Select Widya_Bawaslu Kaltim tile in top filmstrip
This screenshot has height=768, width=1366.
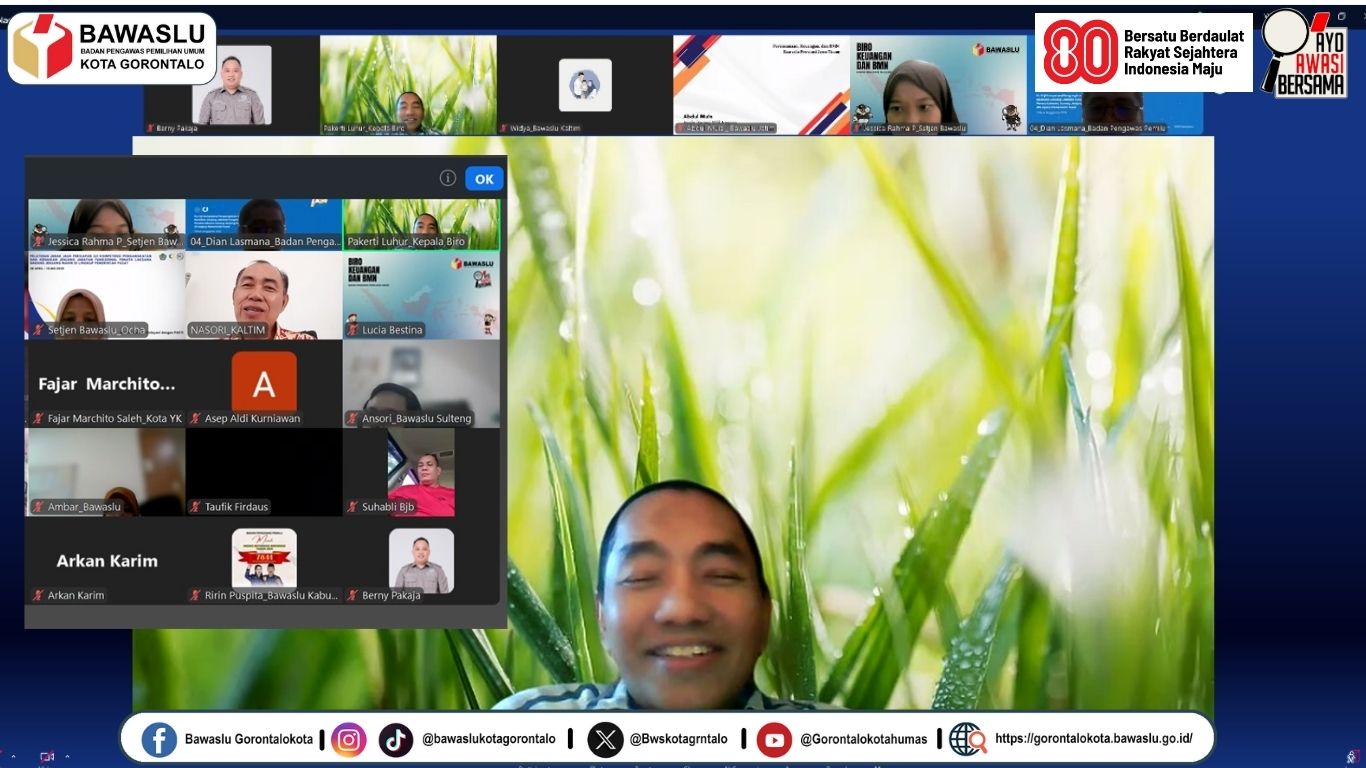click(x=585, y=85)
